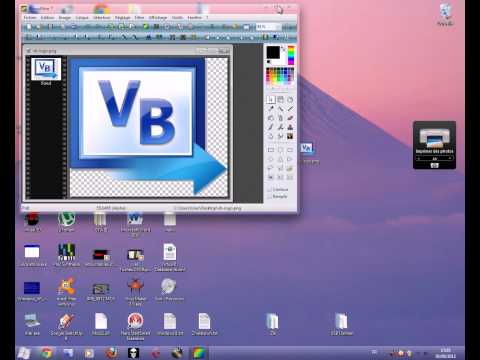480x360 pixels.
Task: Select the Blur tool
Action: pyautogui.click(x=281, y=127)
